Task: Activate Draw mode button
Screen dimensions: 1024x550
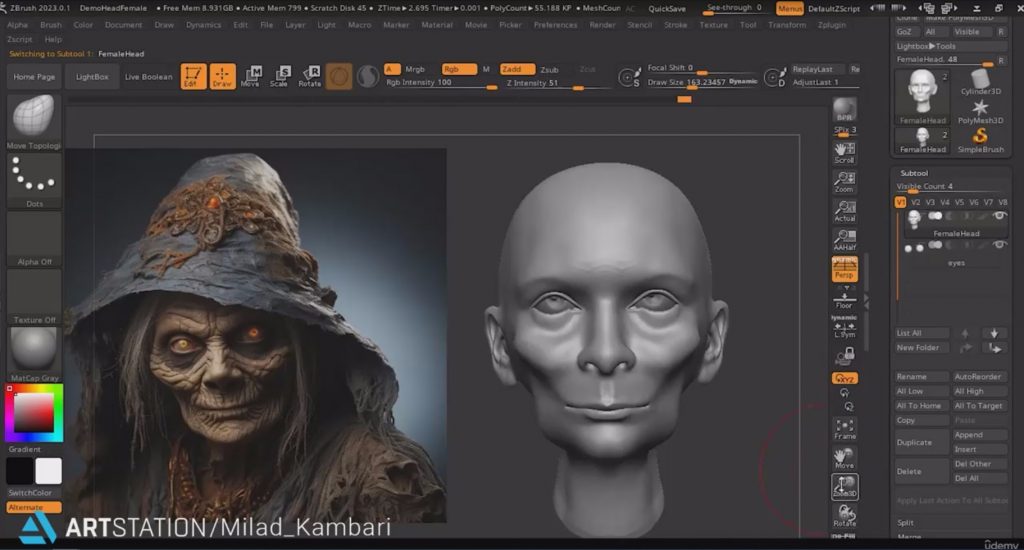Action: [x=222, y=76]
